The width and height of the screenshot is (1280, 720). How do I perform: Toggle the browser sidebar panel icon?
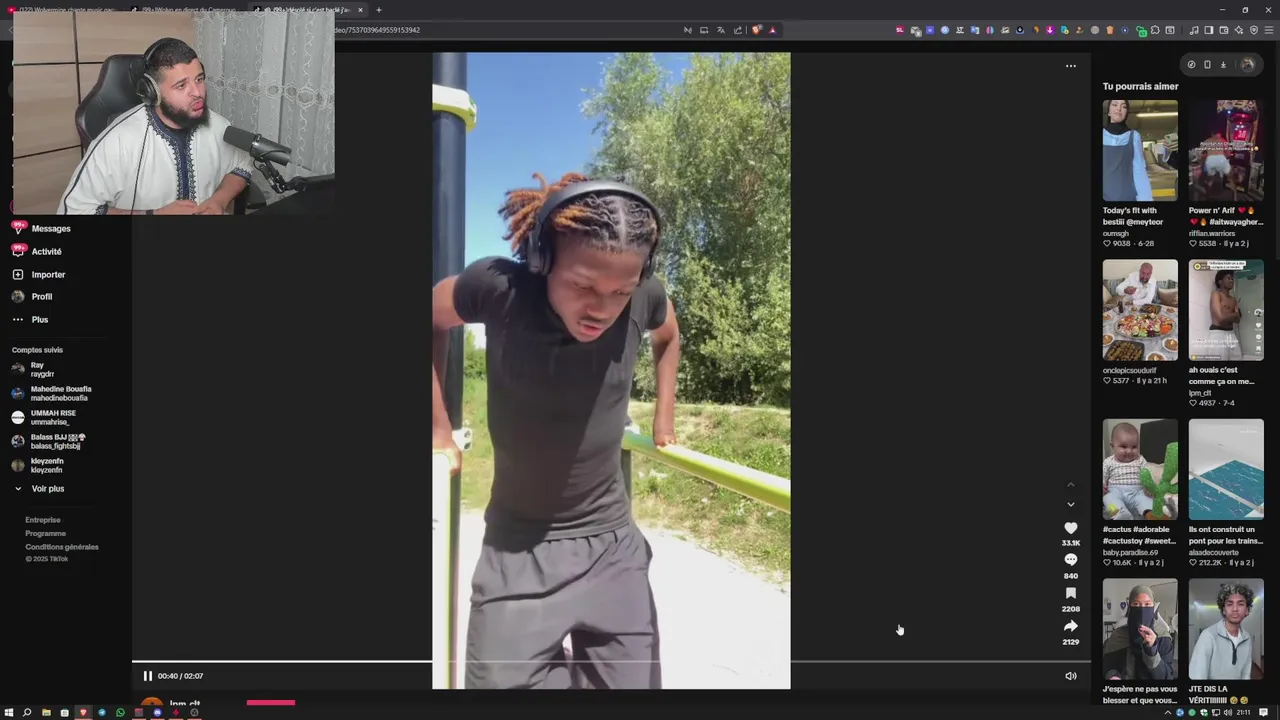pos(1209,30)
